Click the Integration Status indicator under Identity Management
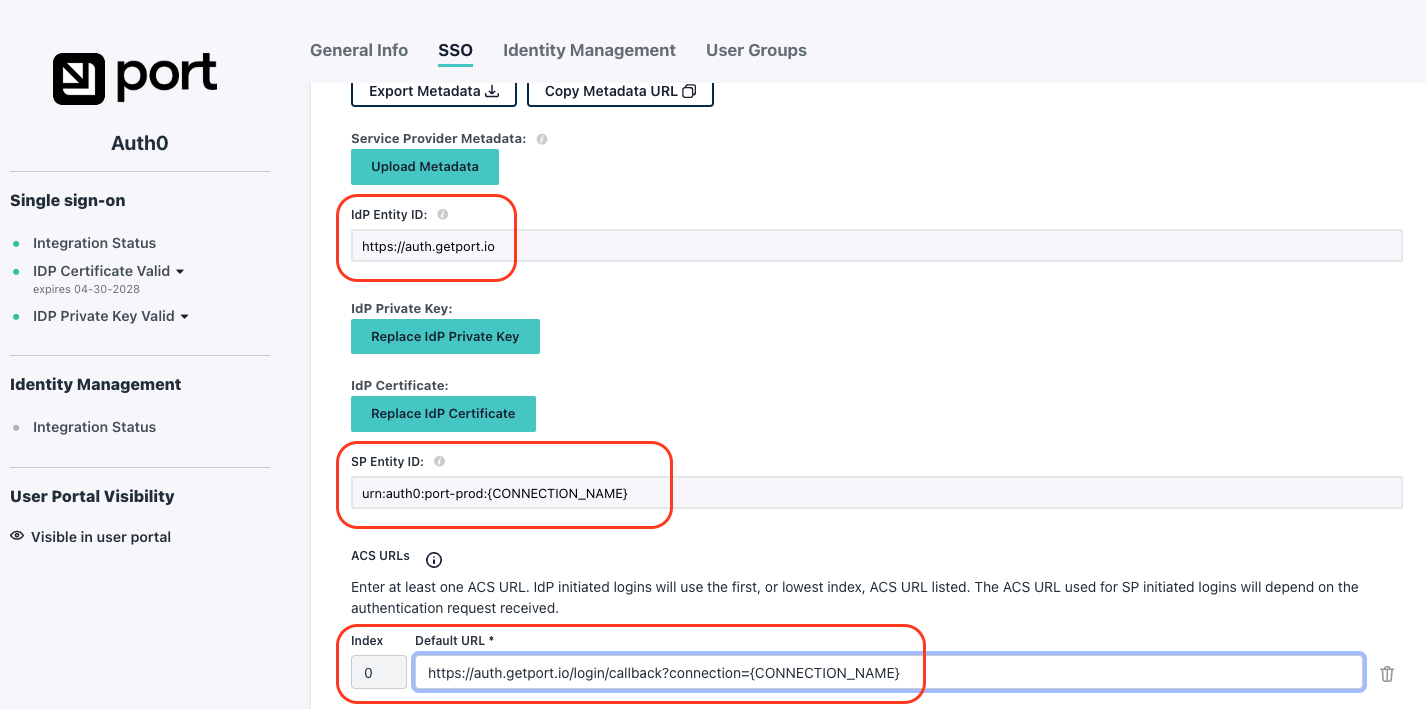The width and height of the screenshot is (1426, 709). pos(94,427)
